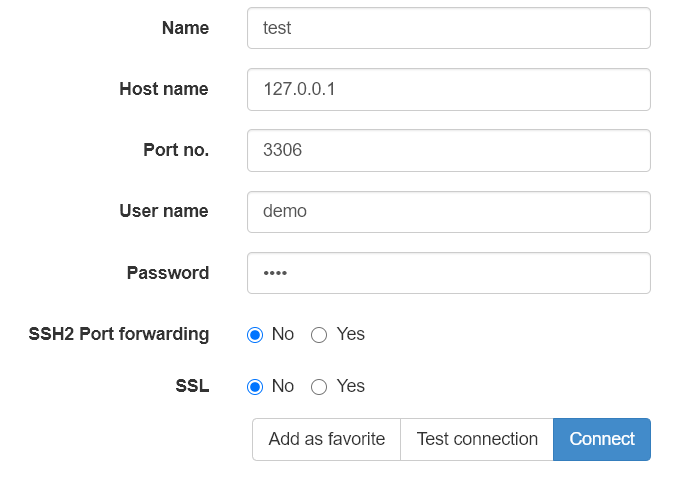690x489 pixels.
Task: Click the bold SSL label
Action: tap(192, 386)
